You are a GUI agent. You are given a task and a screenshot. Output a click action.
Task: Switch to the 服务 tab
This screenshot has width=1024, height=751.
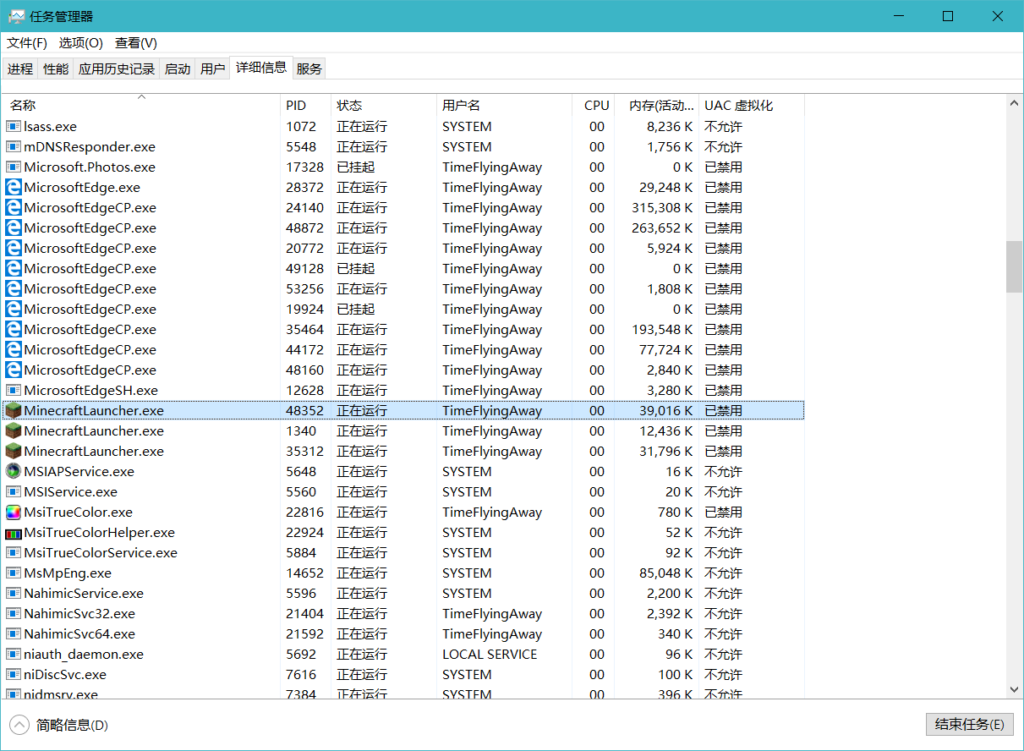(x=309, y=69)
